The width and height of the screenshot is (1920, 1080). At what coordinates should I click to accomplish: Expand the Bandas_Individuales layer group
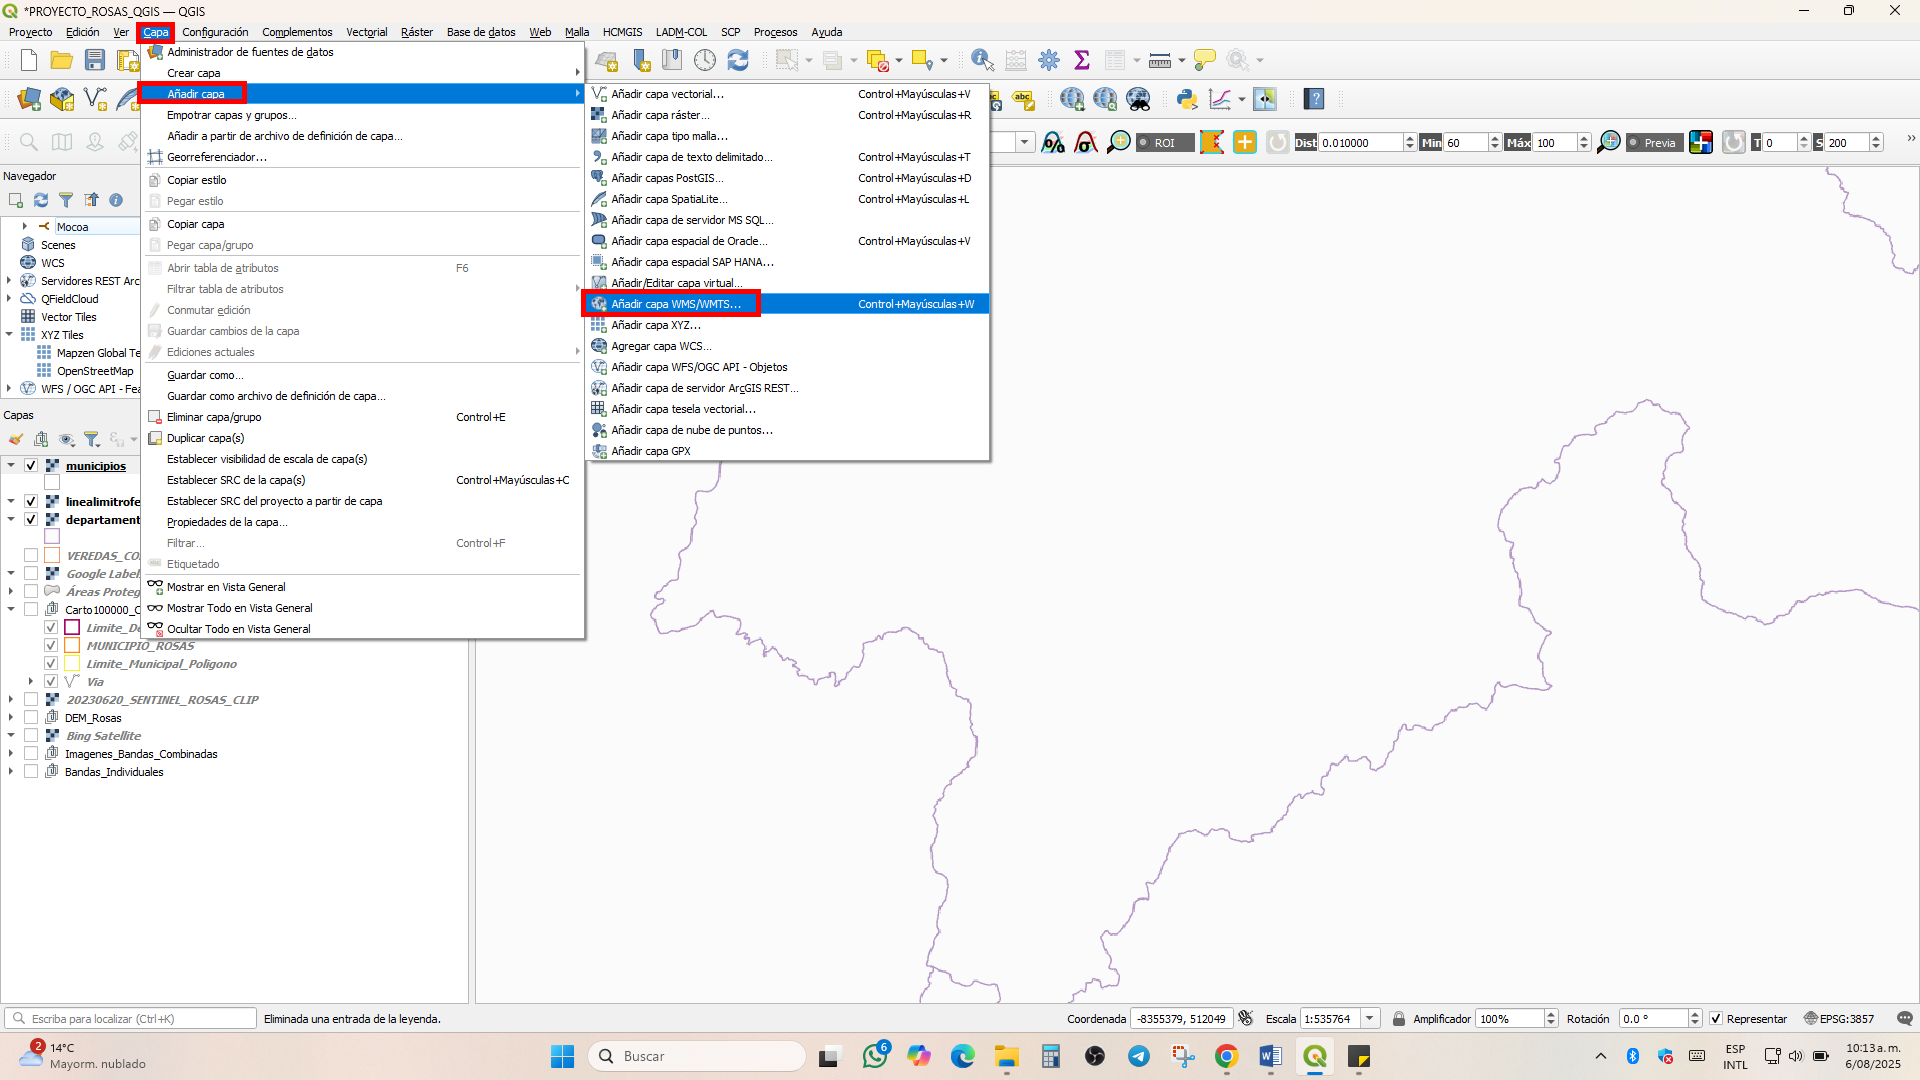(10, 772)
